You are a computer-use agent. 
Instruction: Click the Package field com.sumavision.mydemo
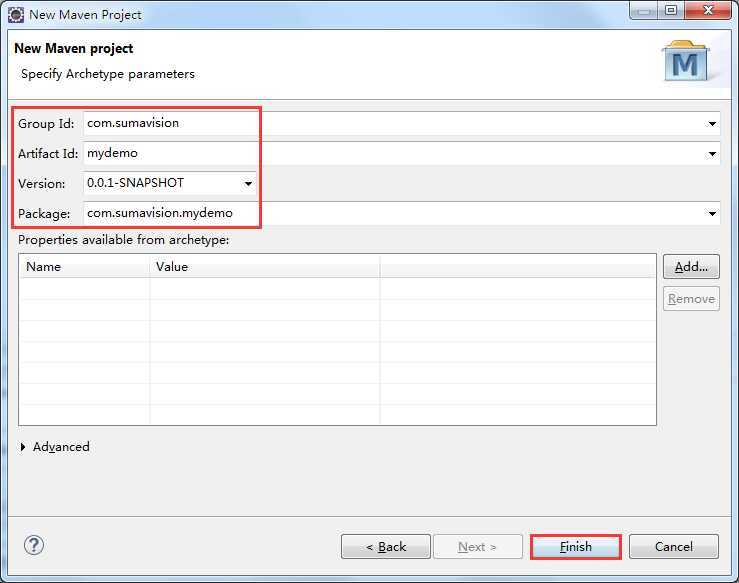[401, 213]
